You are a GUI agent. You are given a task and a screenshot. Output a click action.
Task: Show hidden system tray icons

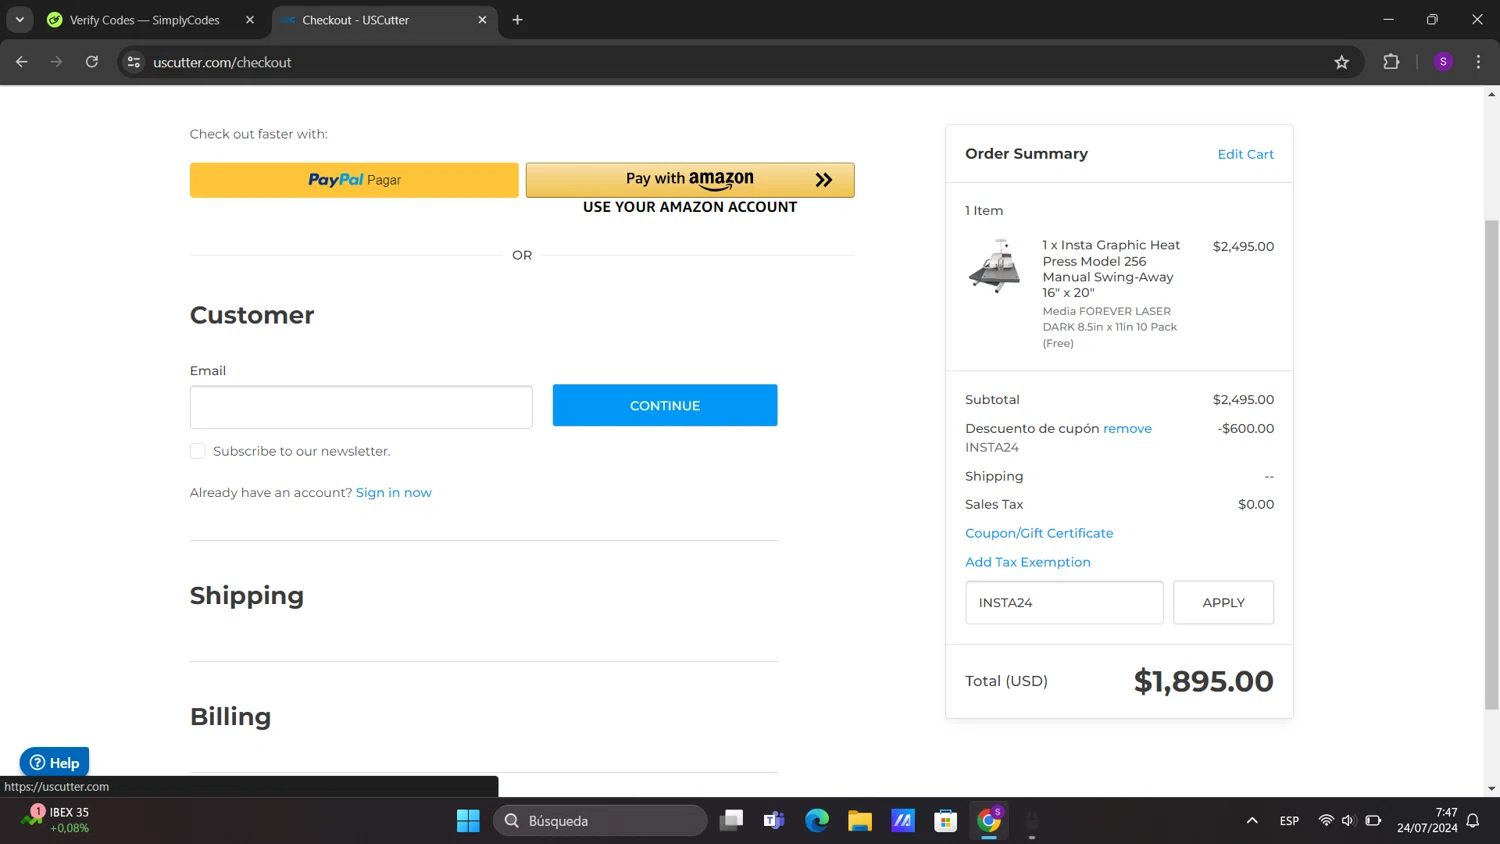1252,821
